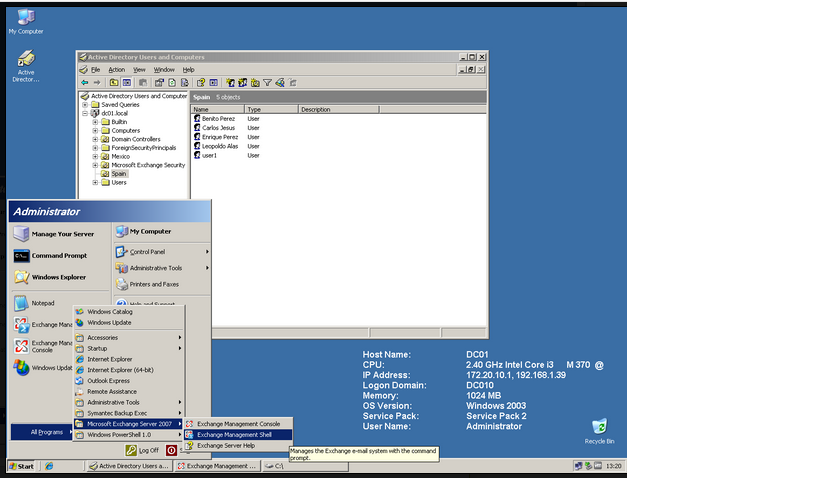Collapse the dc01.local domain node

click(x=85, y=113)
